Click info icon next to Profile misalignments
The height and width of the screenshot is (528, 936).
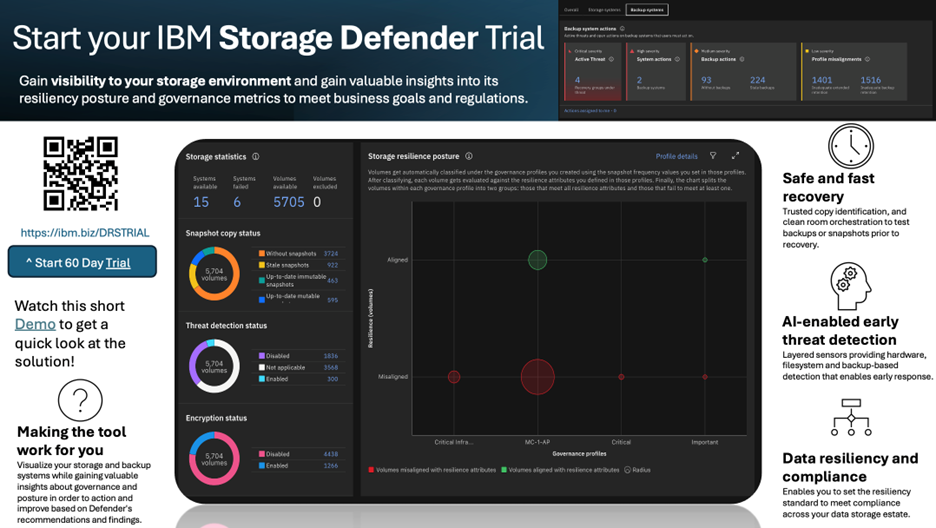pyautogui.click(x=867, y=59)
